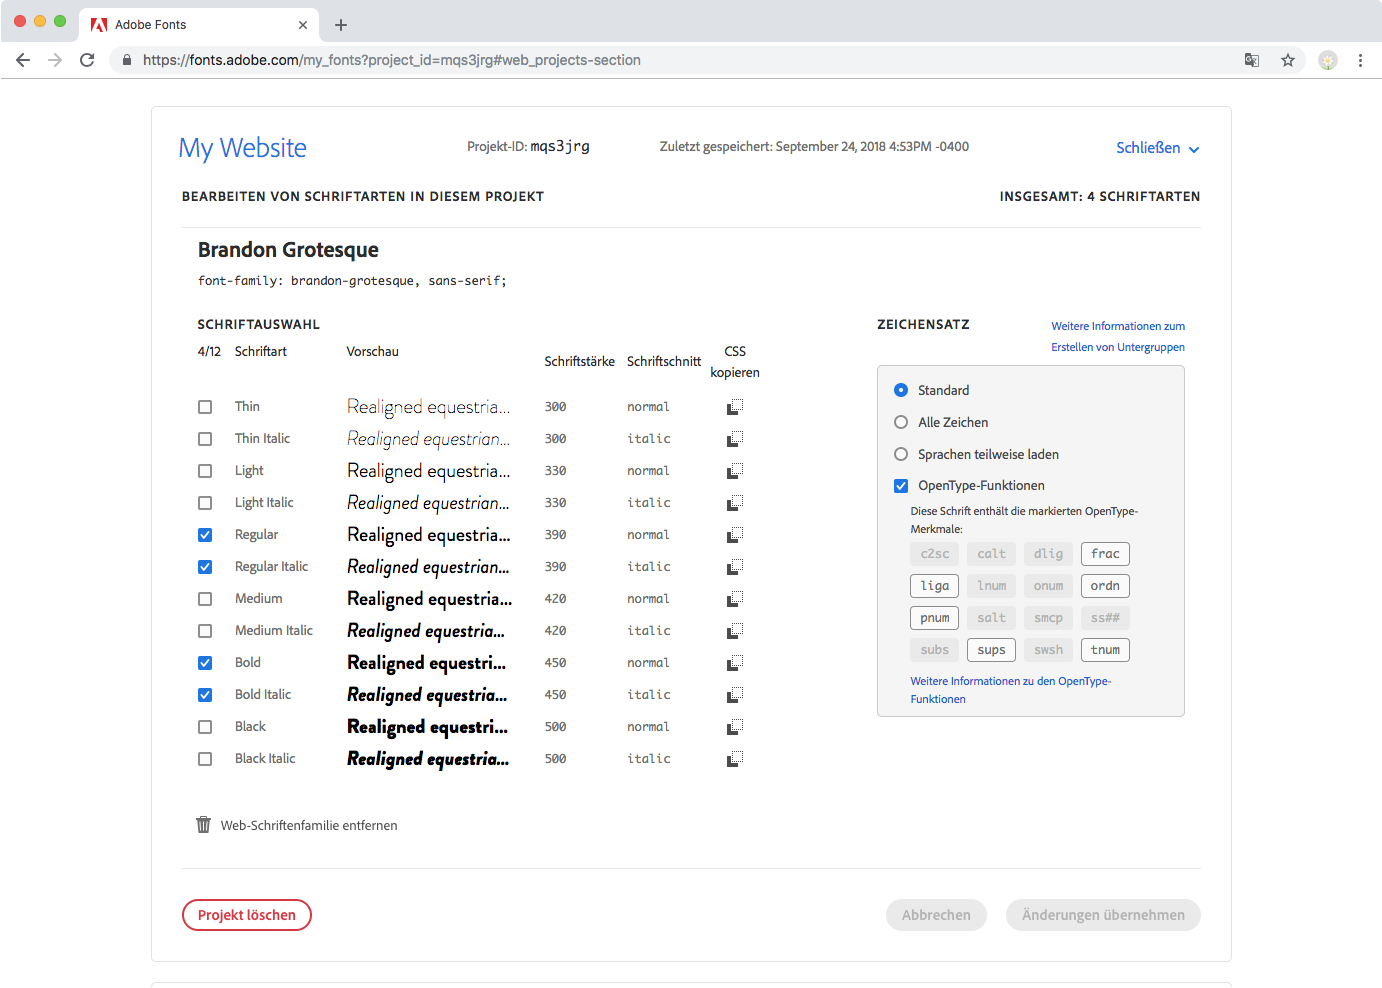
Task: Uncheck the Regular Italic font checkbox
Action: (205, 567)
